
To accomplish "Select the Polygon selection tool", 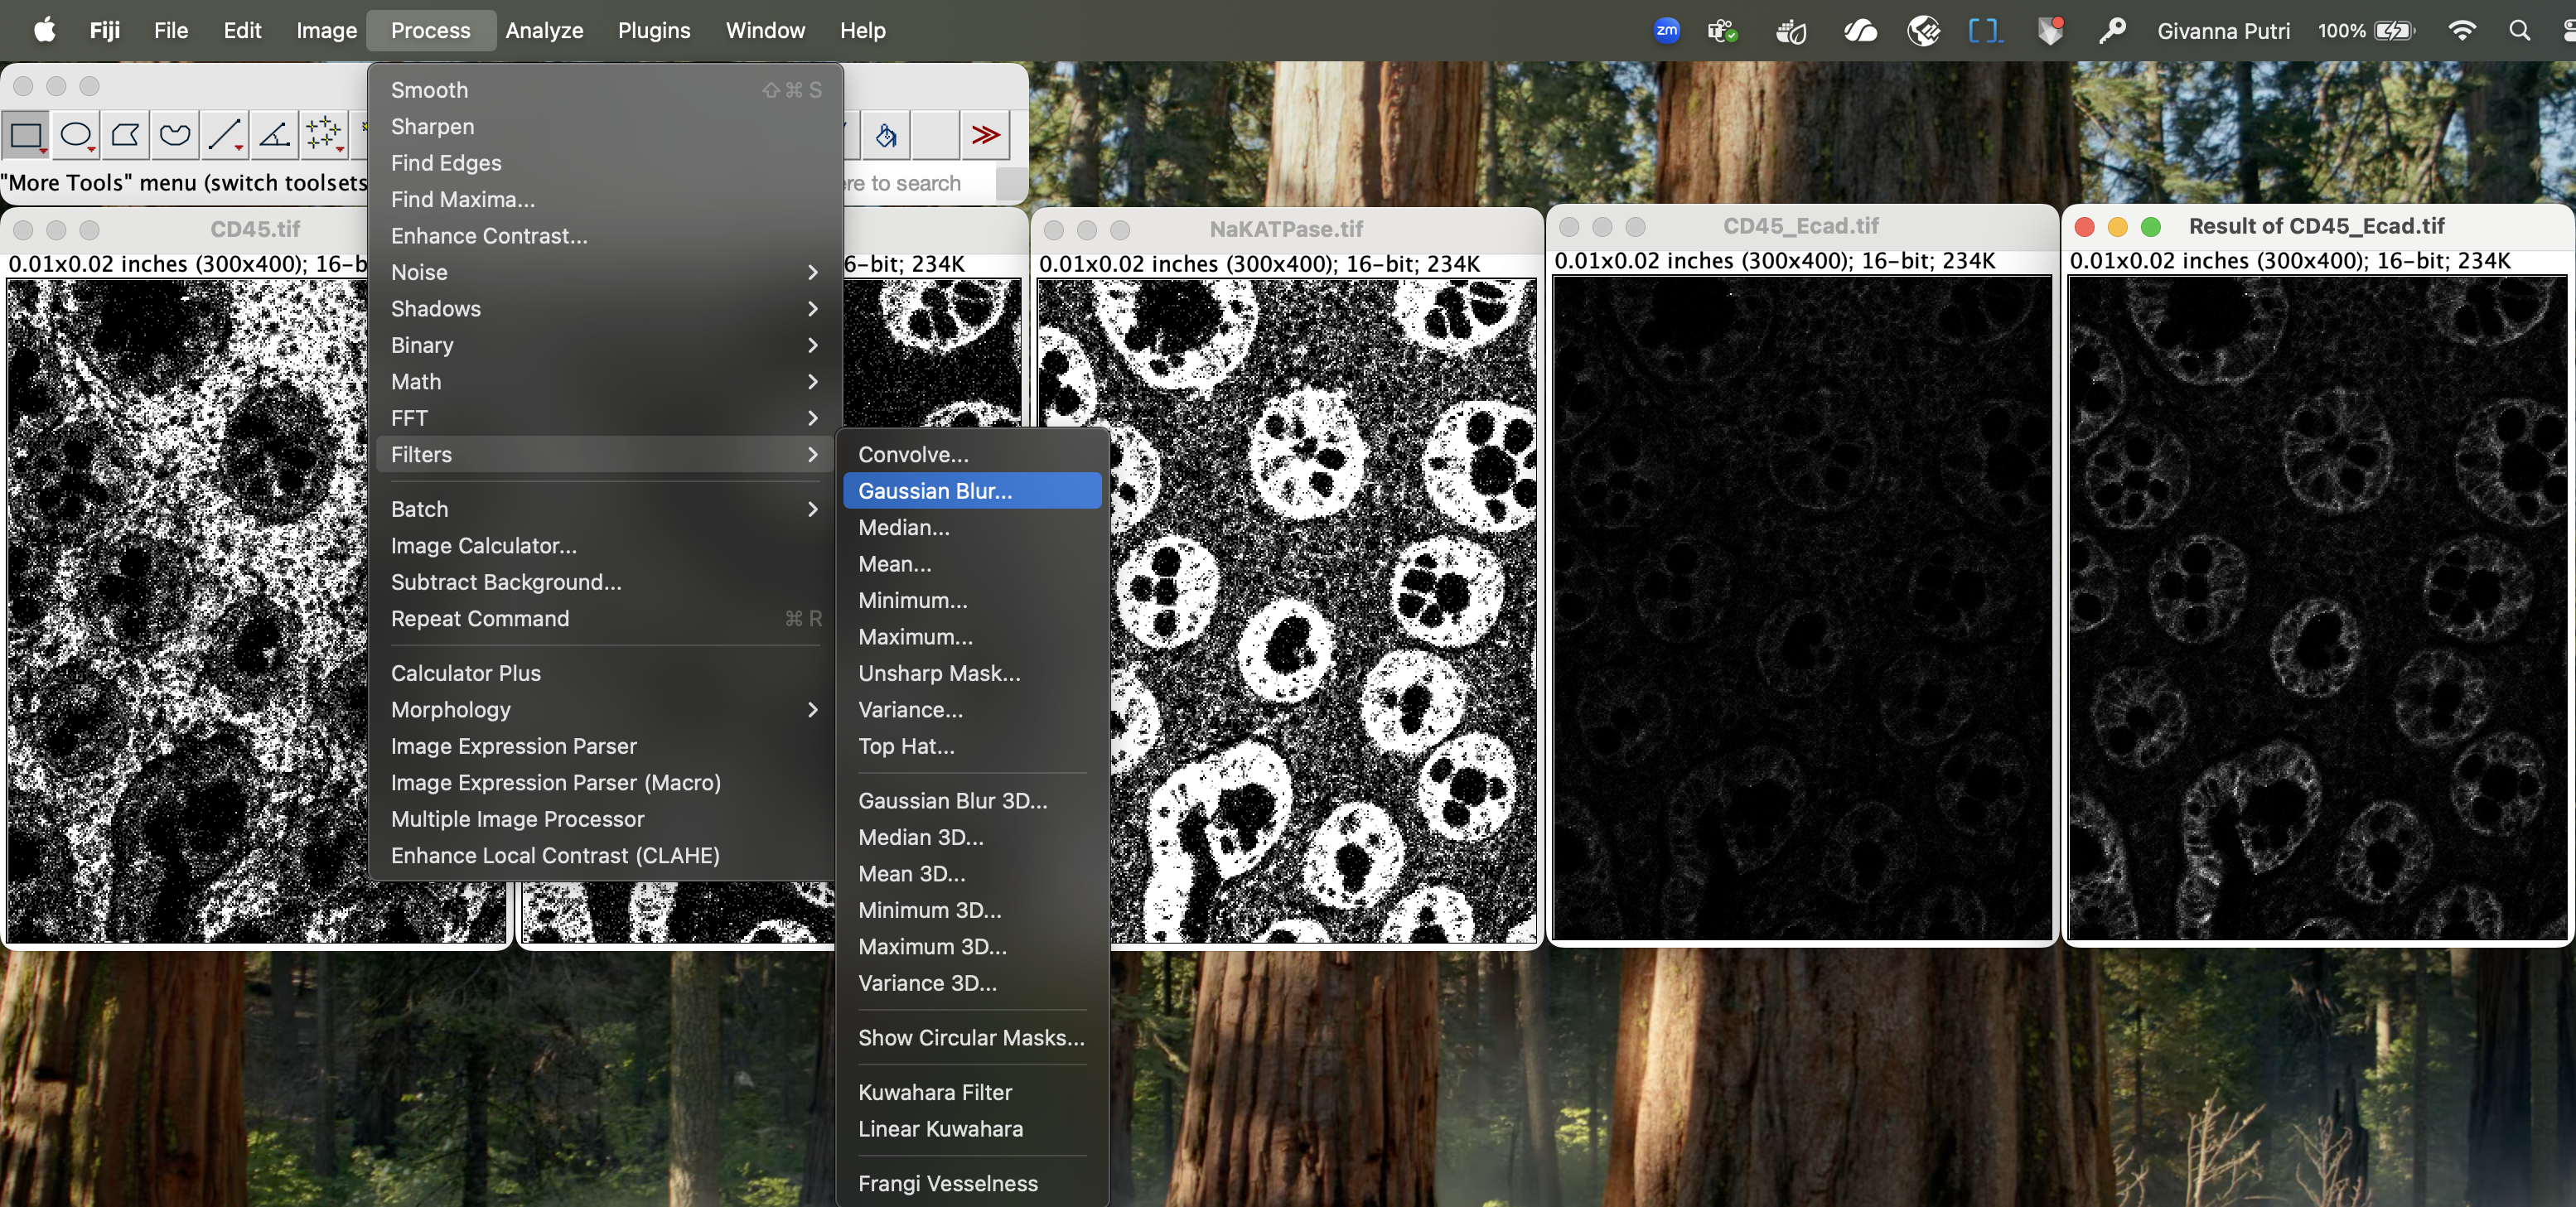I will (125, 135).
